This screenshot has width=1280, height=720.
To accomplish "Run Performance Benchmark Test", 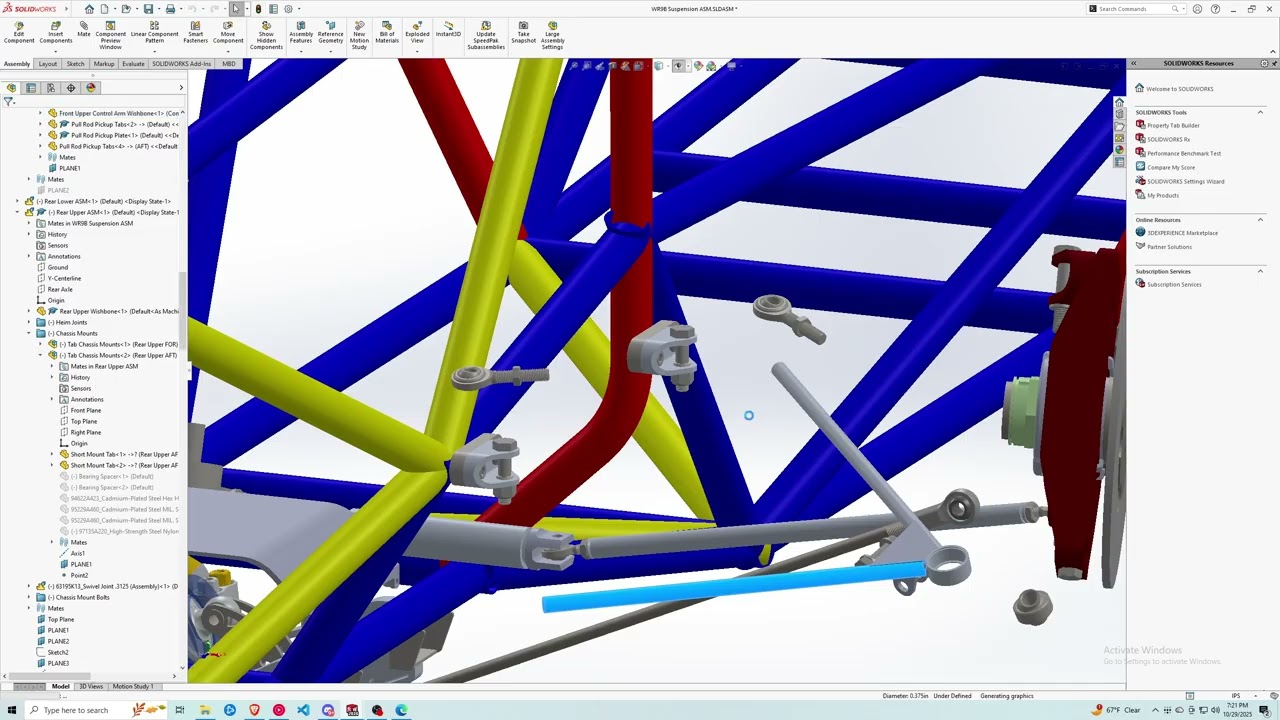I will coord(1178,153).
